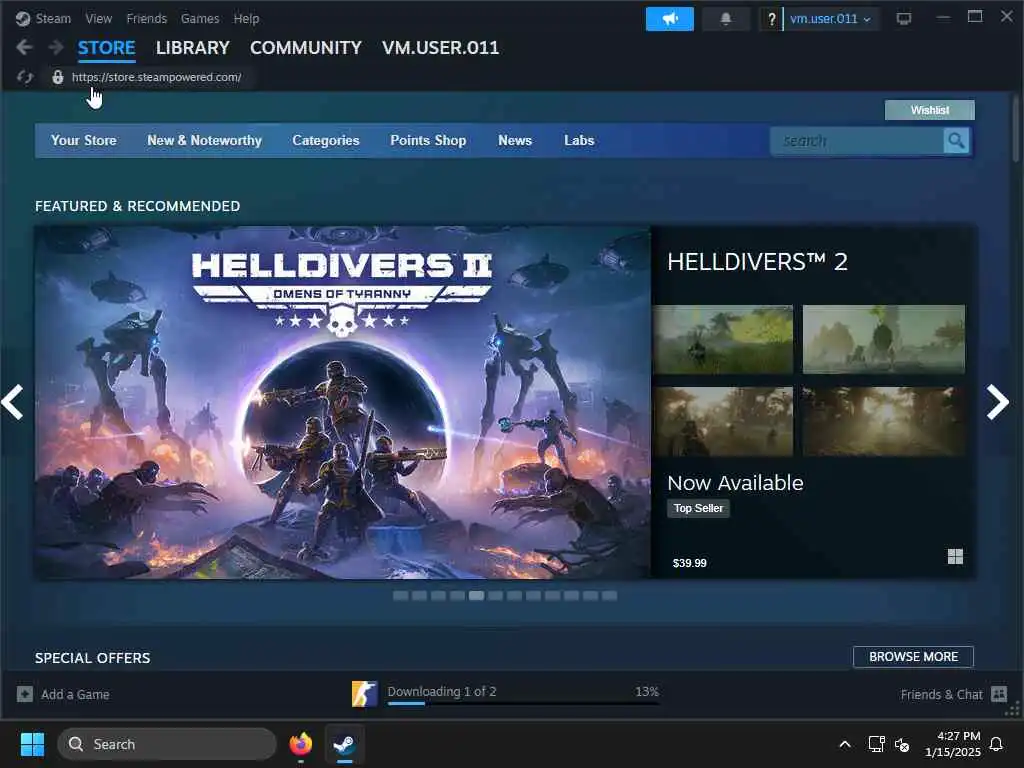Click the HELLDIVERS™ 2 title
1024x768 pixels.
click(x=757, y=262)
